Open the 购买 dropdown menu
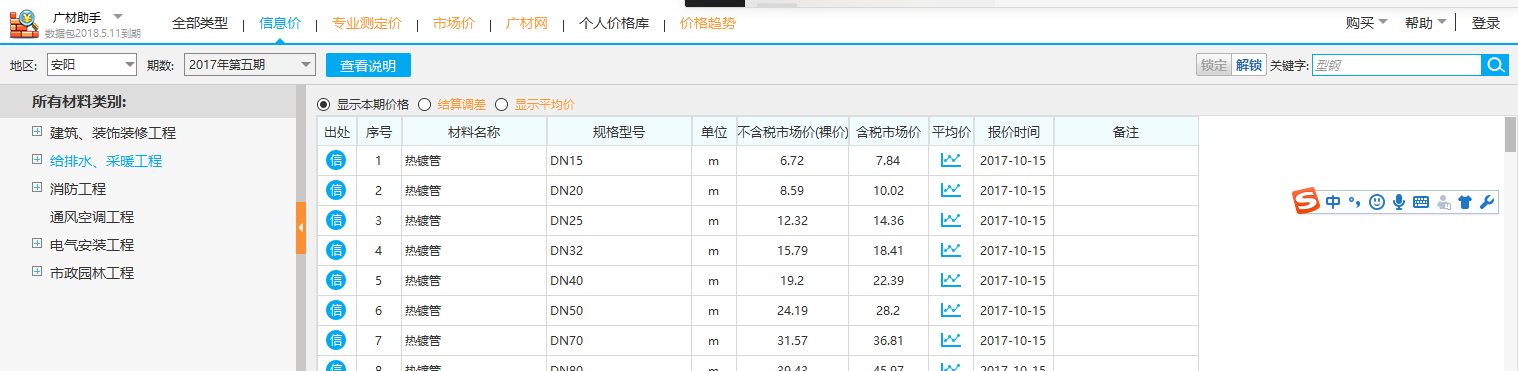The image size is (1518, 371). coord(1366,23)
